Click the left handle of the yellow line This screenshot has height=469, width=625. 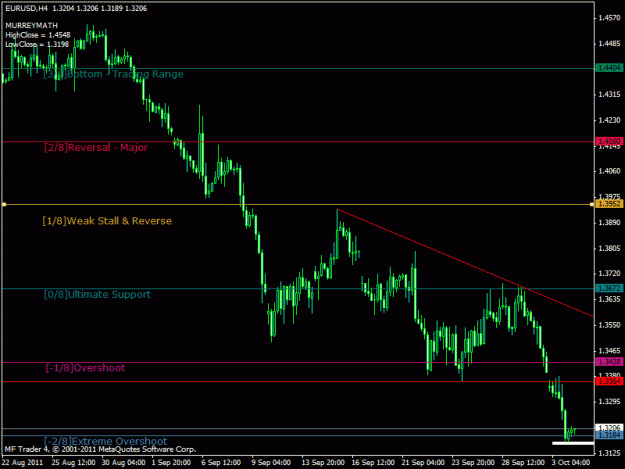(x=4, y=204)
